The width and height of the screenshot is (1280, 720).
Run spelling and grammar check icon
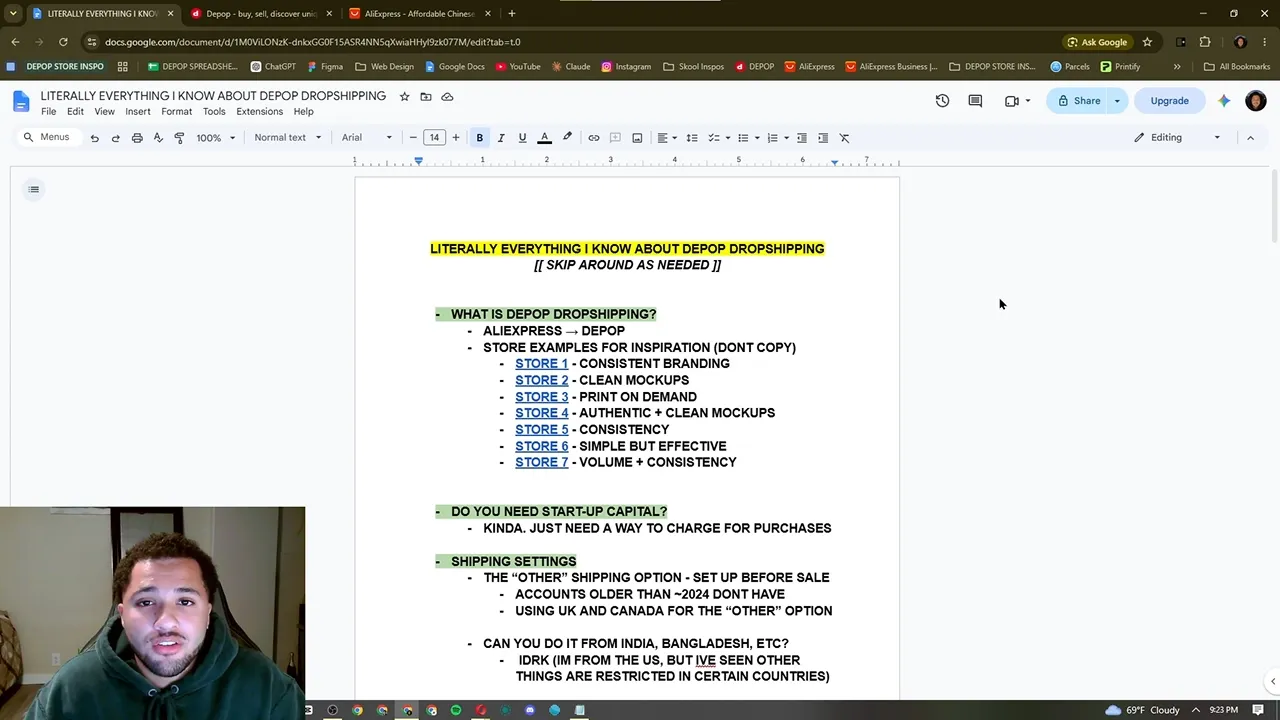pyautogui.click(x=158, y=138)
